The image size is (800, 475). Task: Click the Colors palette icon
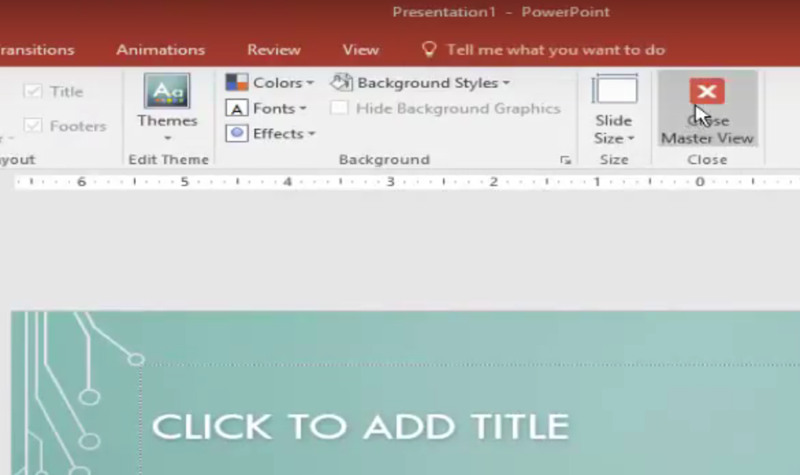(237, 82)
